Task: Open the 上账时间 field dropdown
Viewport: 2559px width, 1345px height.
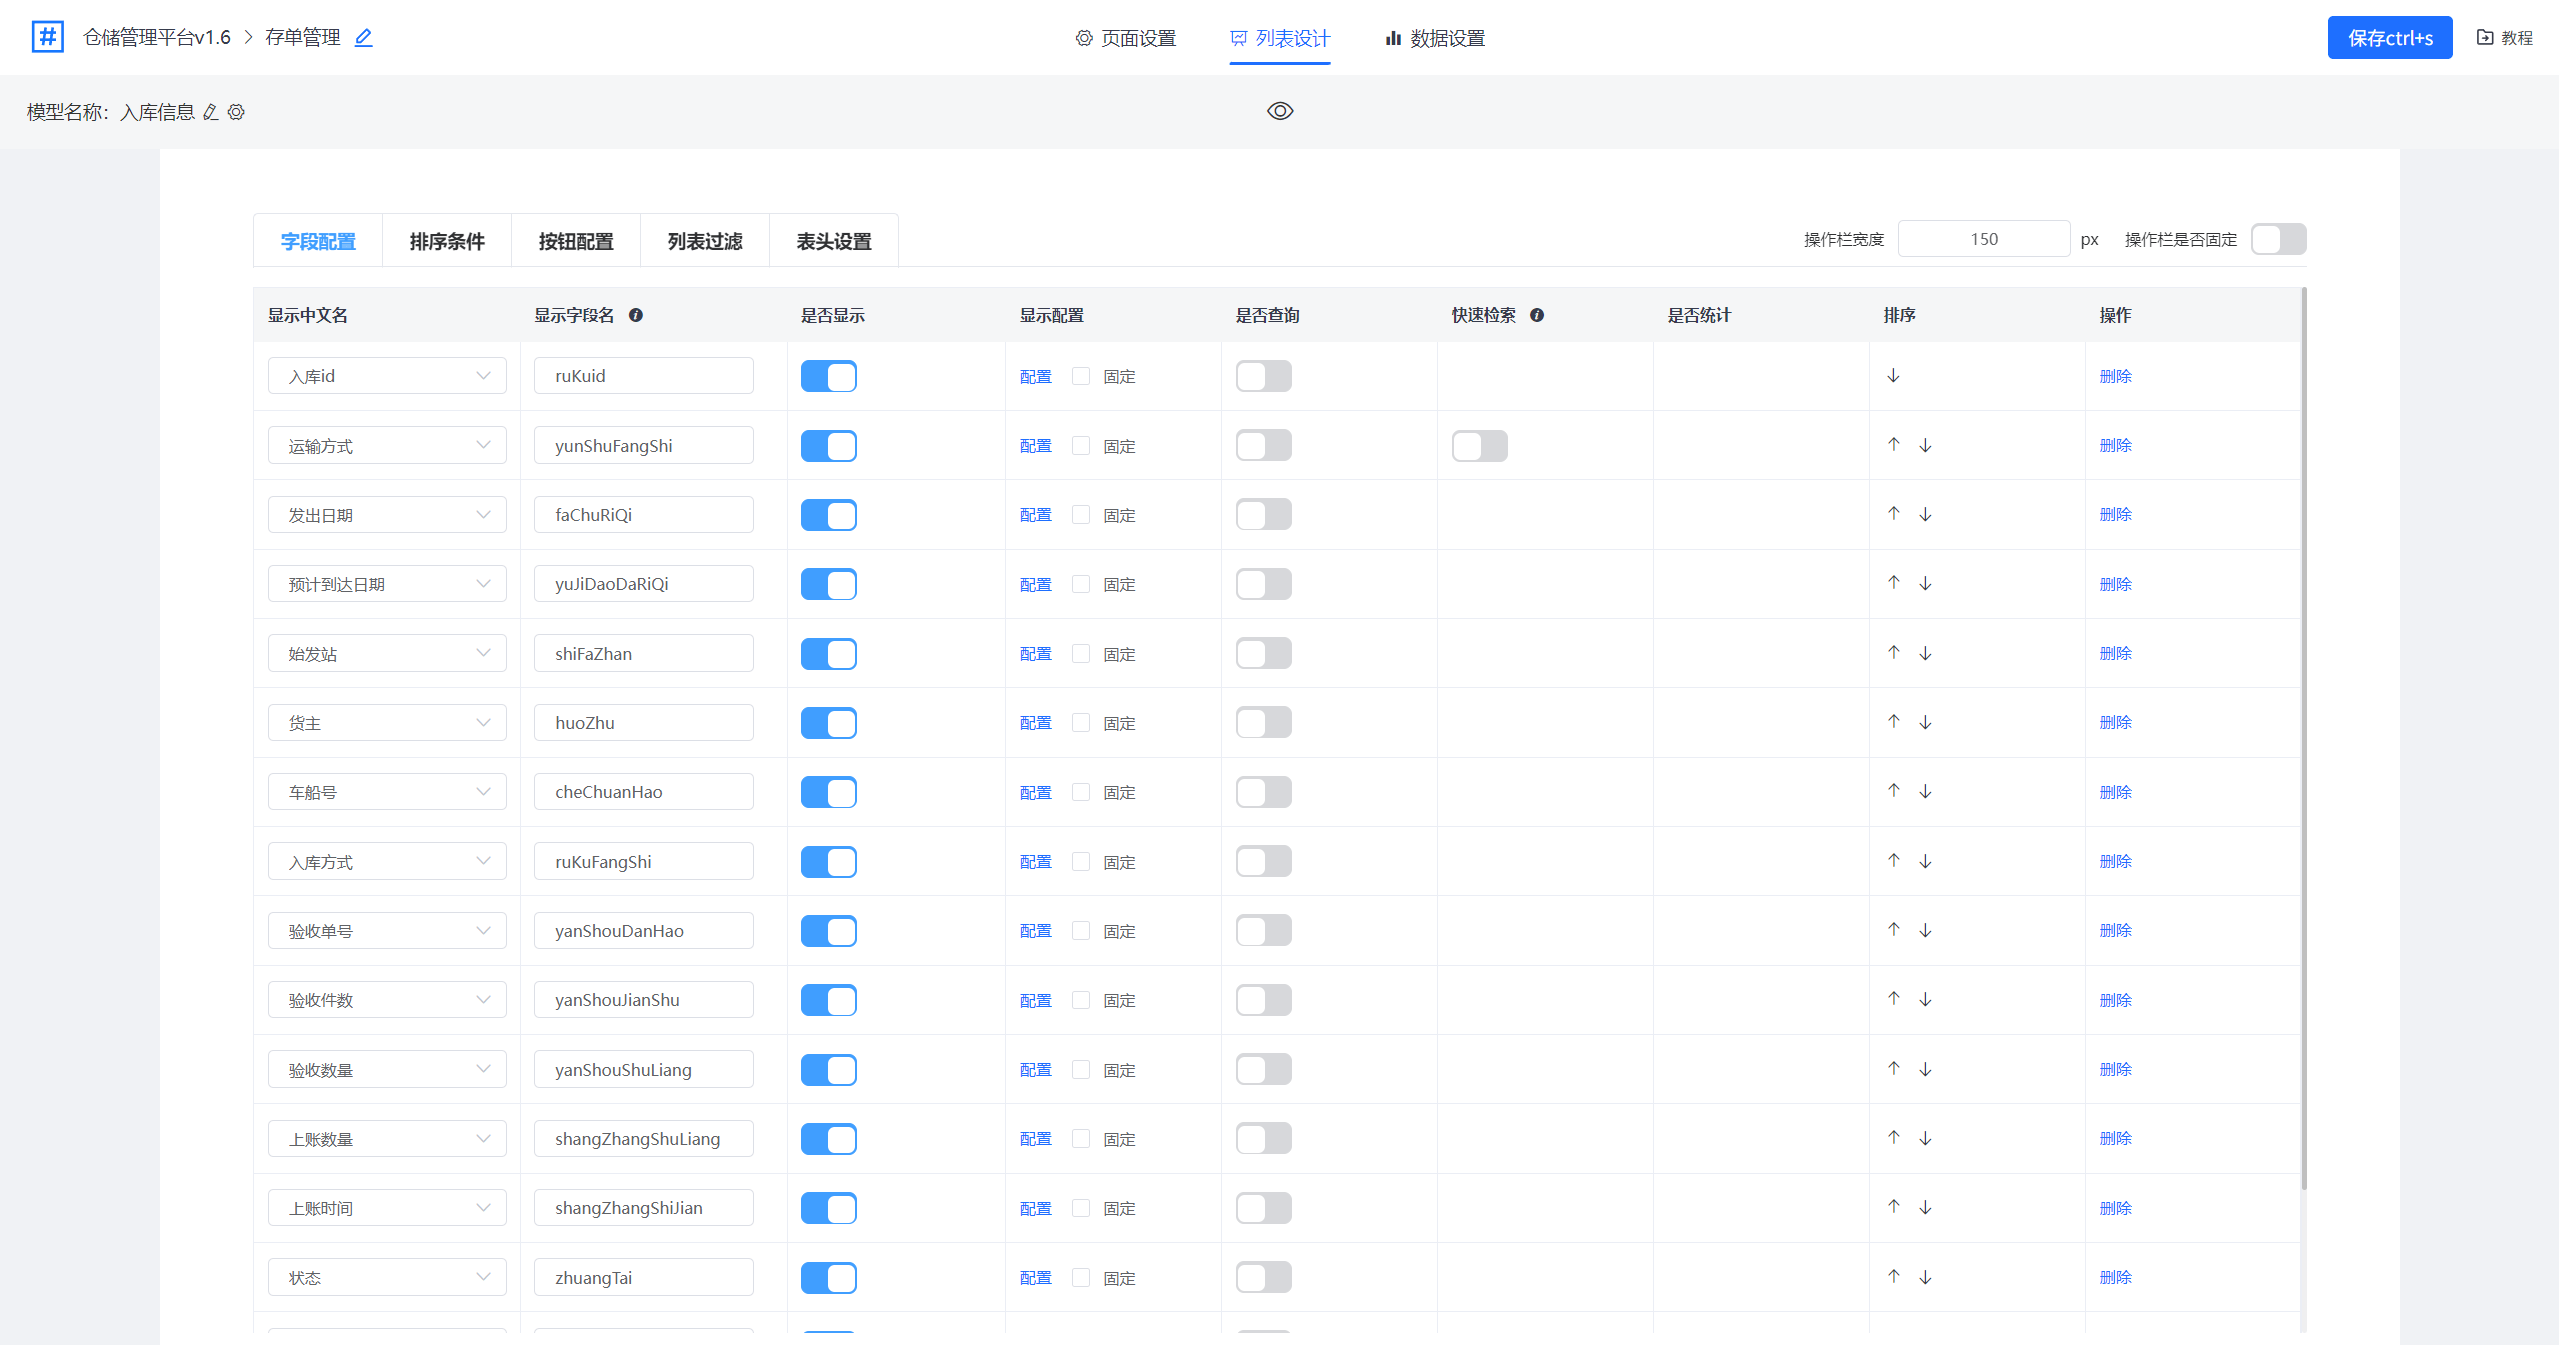Action: click(387, 1208)
